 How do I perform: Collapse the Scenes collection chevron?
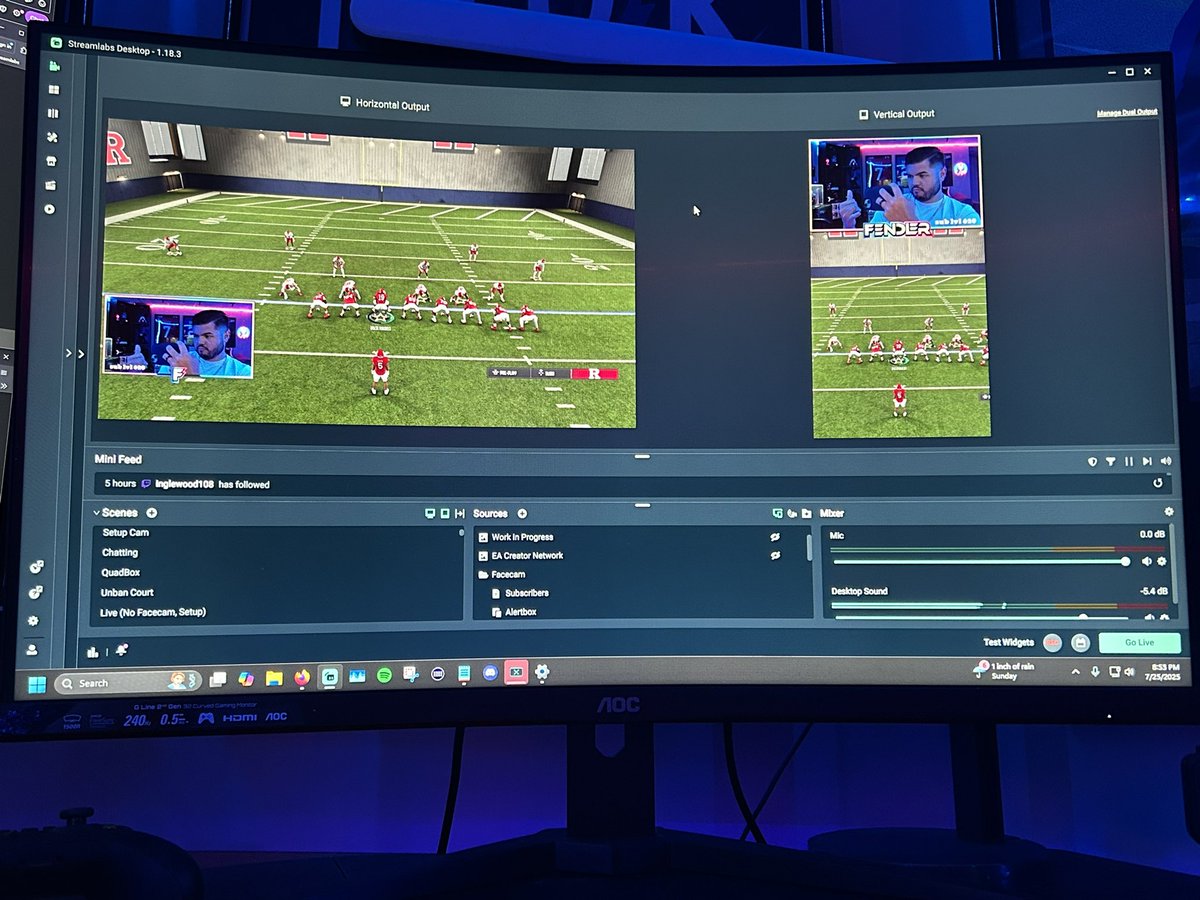click(97, 513)
